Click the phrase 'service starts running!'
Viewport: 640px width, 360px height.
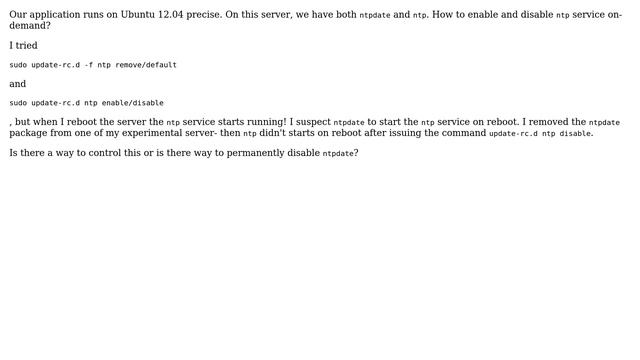pos(234,122)
